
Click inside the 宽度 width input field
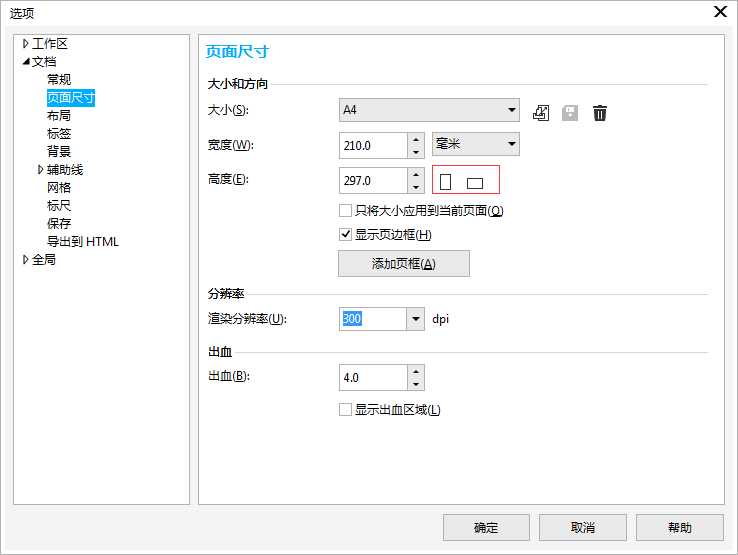372,146
